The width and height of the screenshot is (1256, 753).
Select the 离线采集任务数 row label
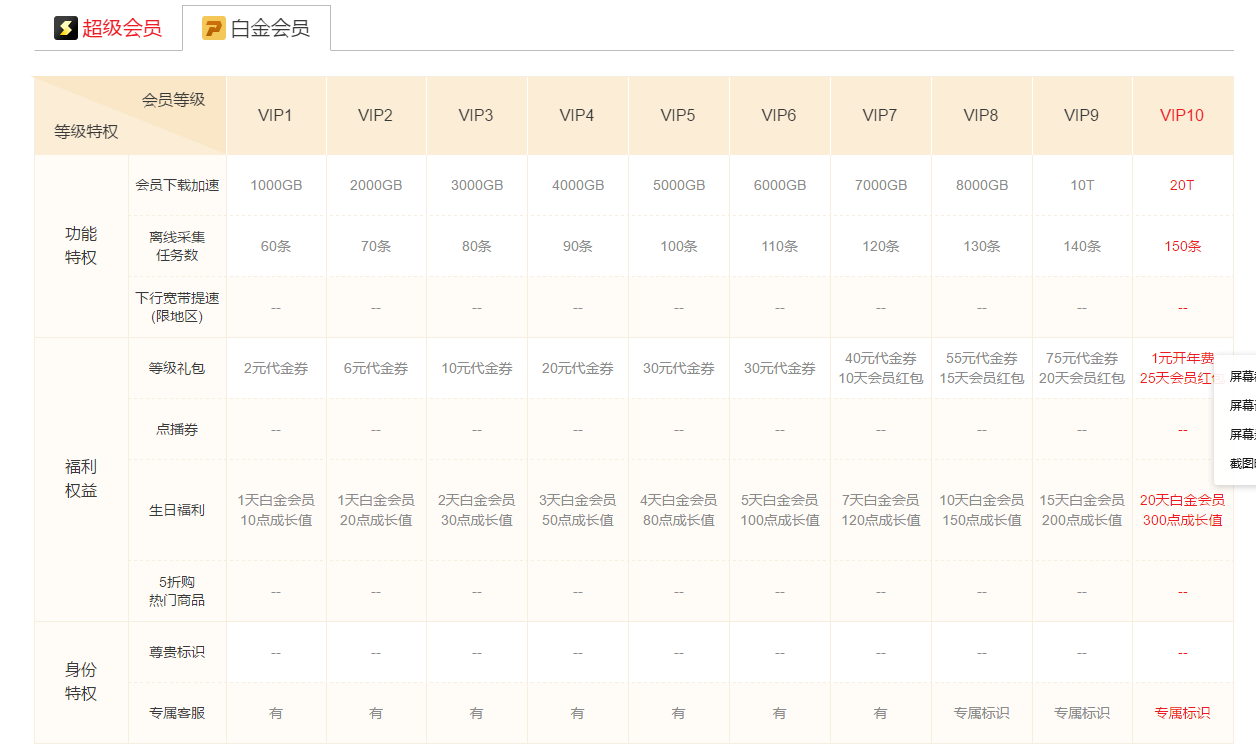coord(177,246)
